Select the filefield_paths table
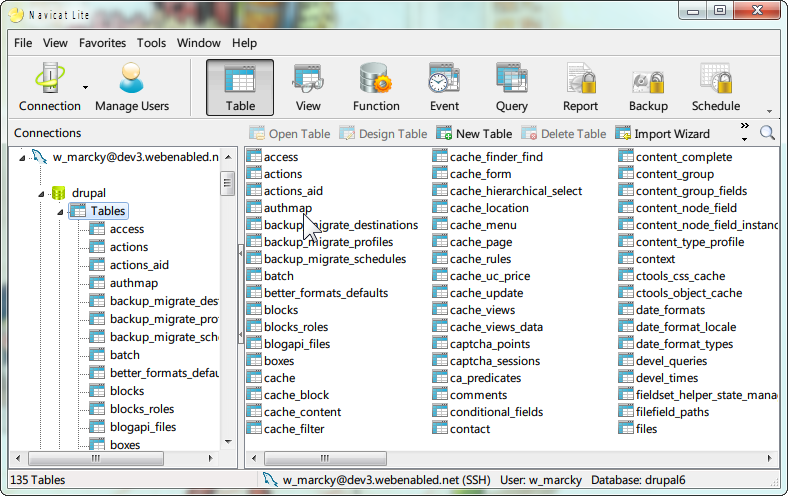This screenshot has width=788, height=496. pos(664,412)
